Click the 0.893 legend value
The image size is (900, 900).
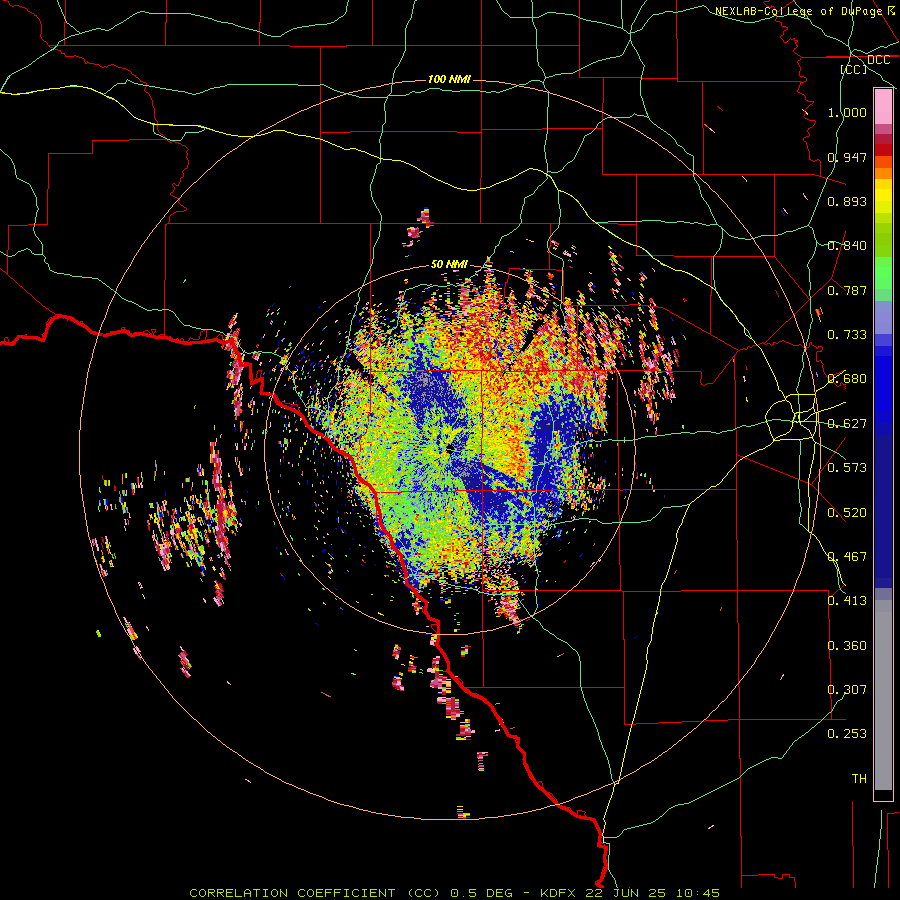847,201
